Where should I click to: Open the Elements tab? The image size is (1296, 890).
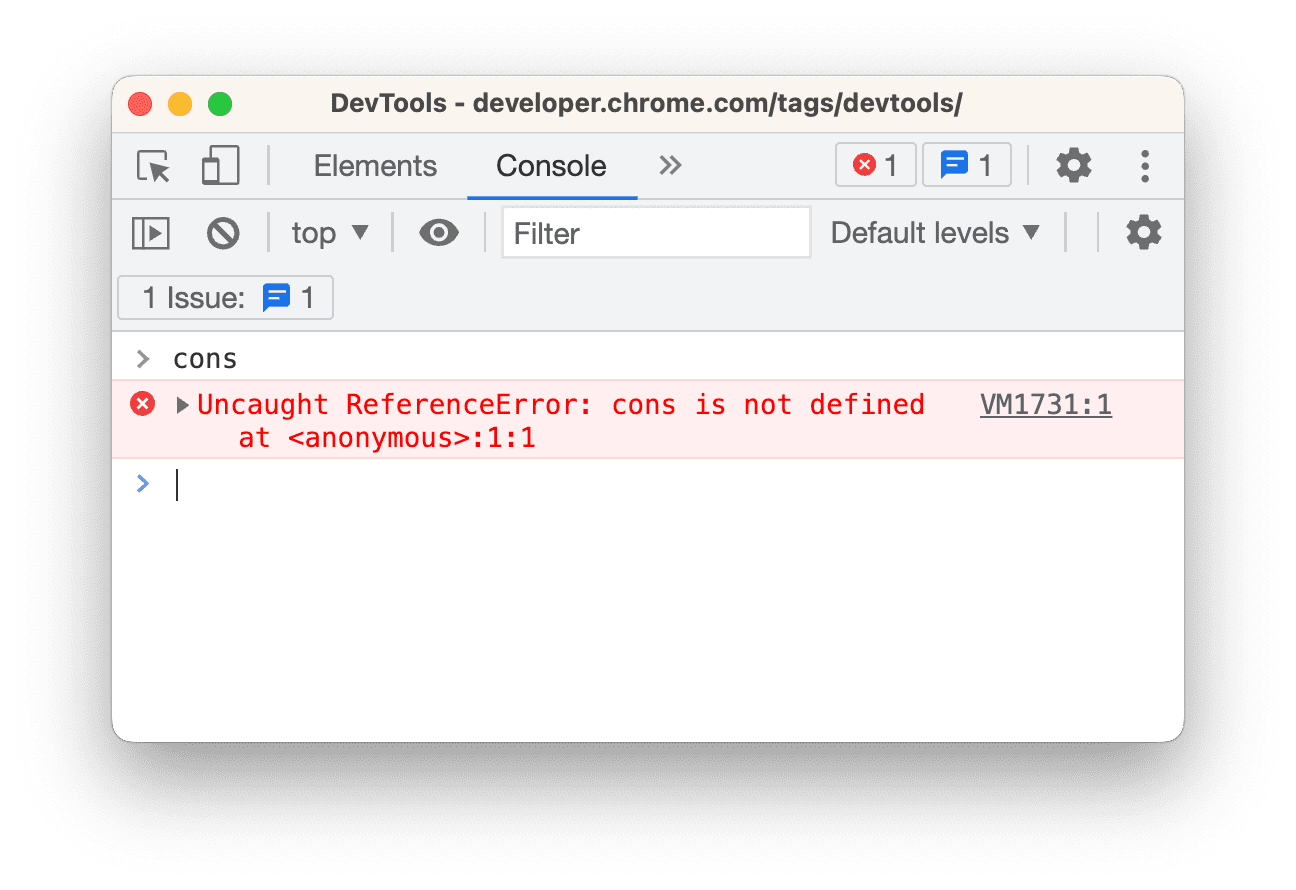pyautogui.click(x=375, y=166)
